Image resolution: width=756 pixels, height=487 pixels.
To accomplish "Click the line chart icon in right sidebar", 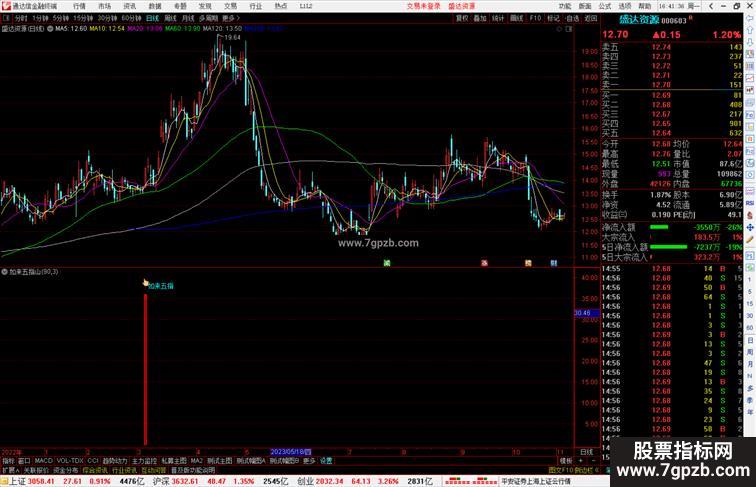I will point(750,79).
